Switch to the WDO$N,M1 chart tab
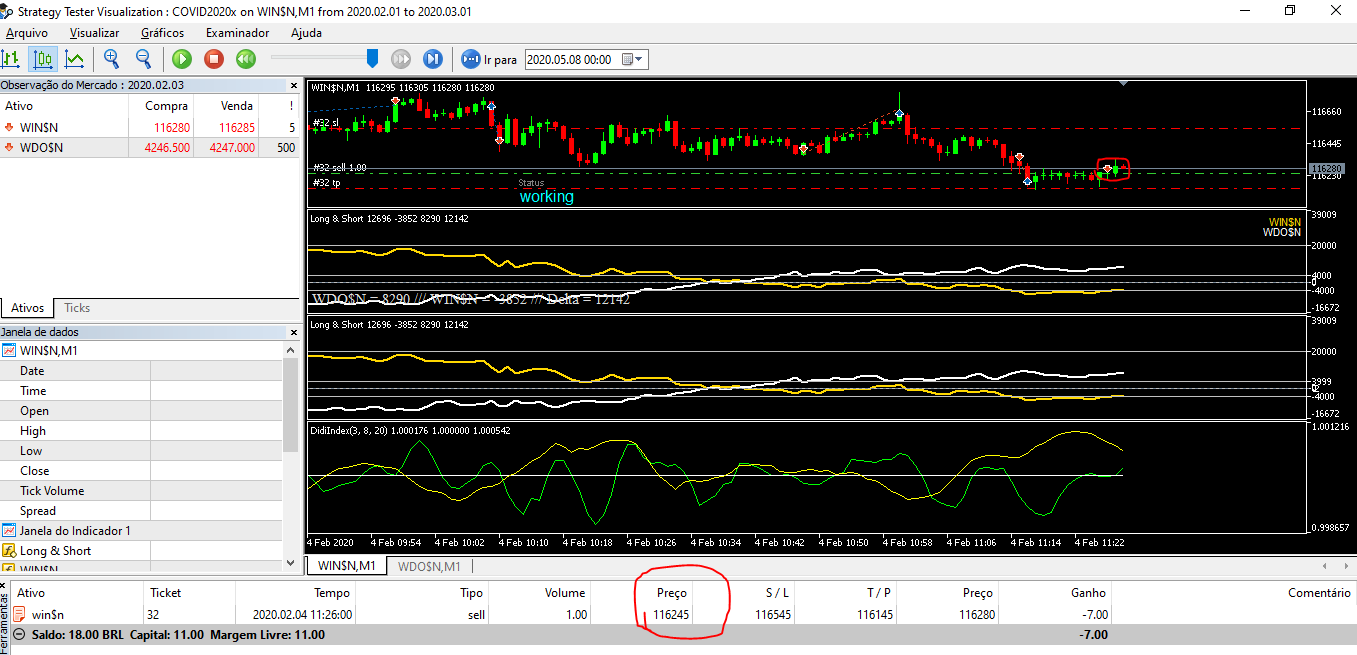 429,566
